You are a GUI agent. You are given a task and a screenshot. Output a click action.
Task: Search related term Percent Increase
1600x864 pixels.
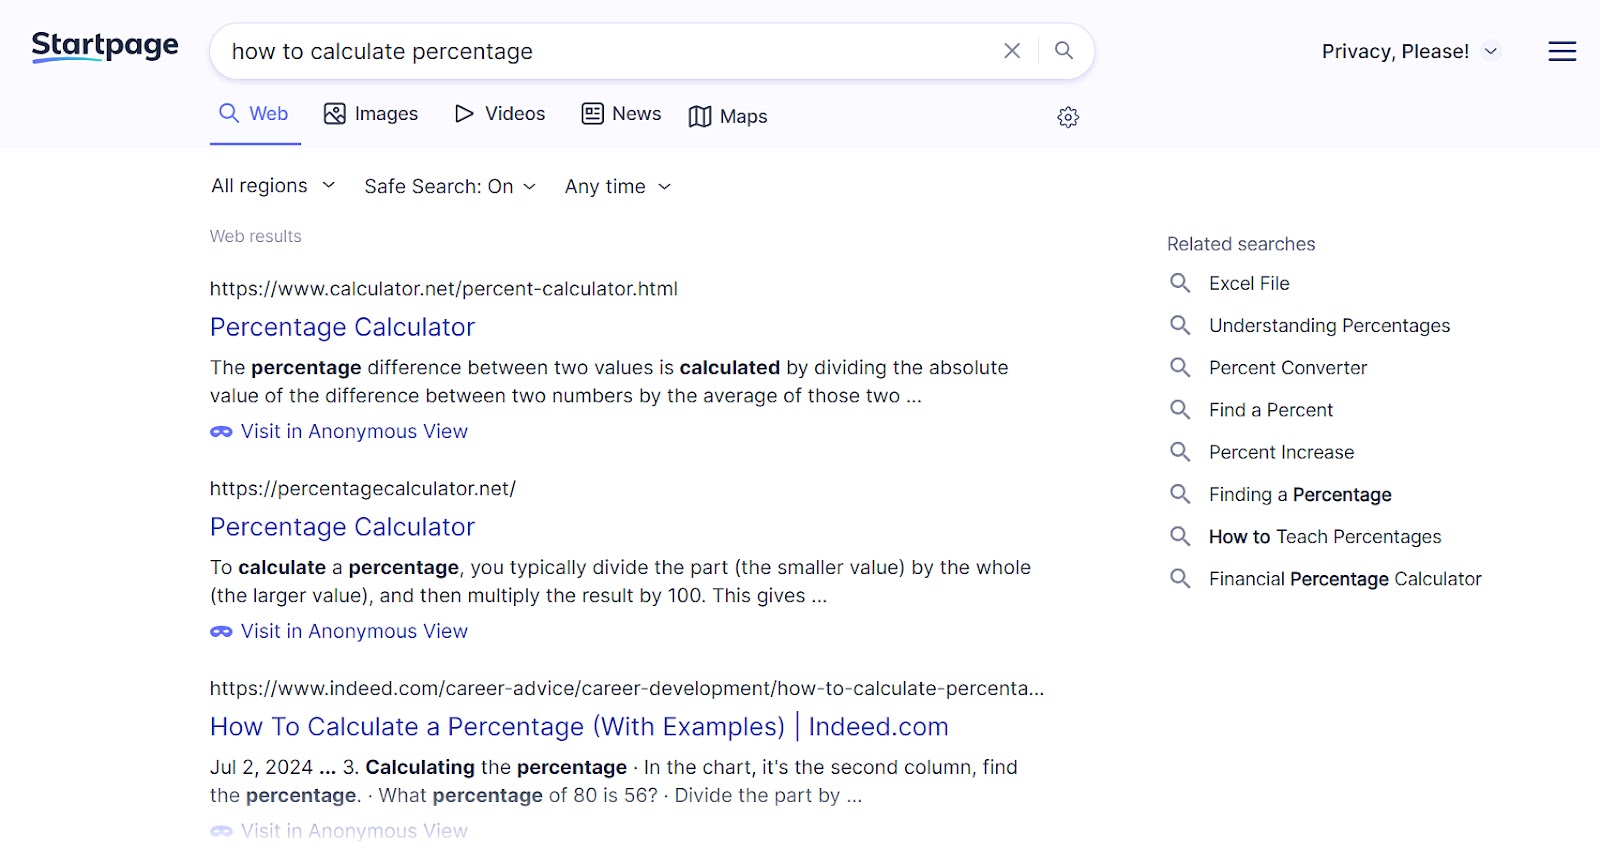[1281, 452]
